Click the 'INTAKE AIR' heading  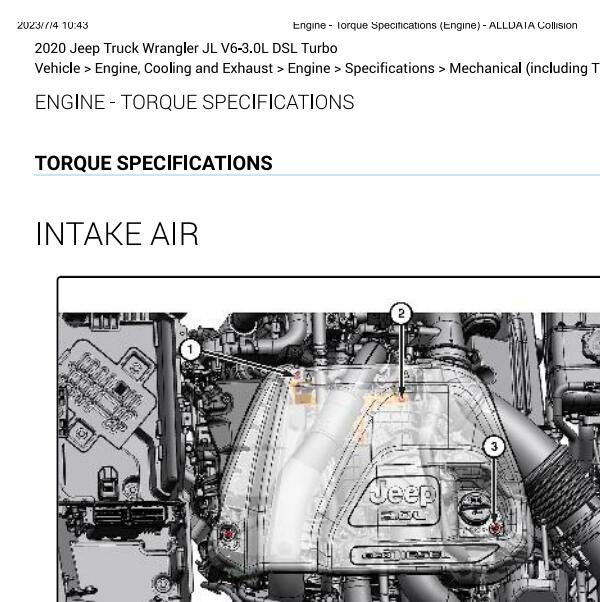tap(117, 234)
